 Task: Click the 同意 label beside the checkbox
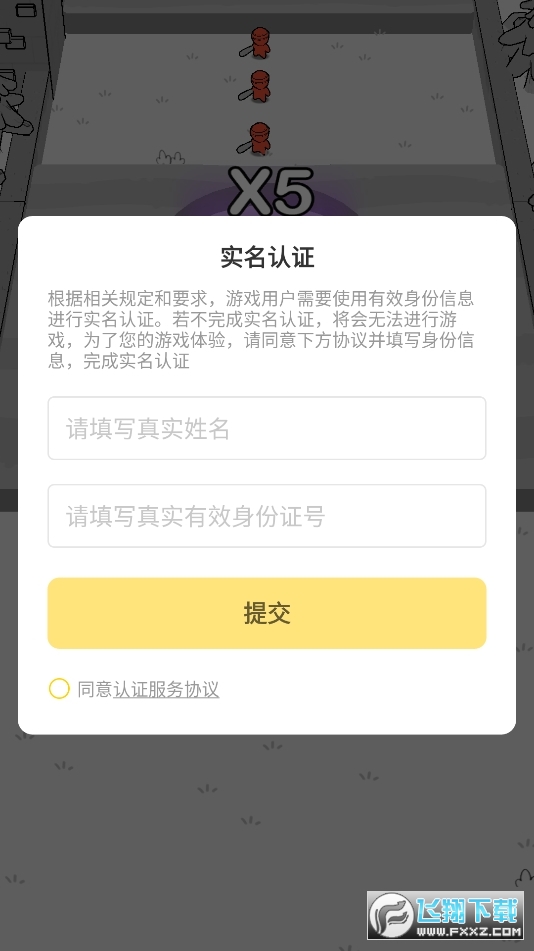(x=95, y=689)
